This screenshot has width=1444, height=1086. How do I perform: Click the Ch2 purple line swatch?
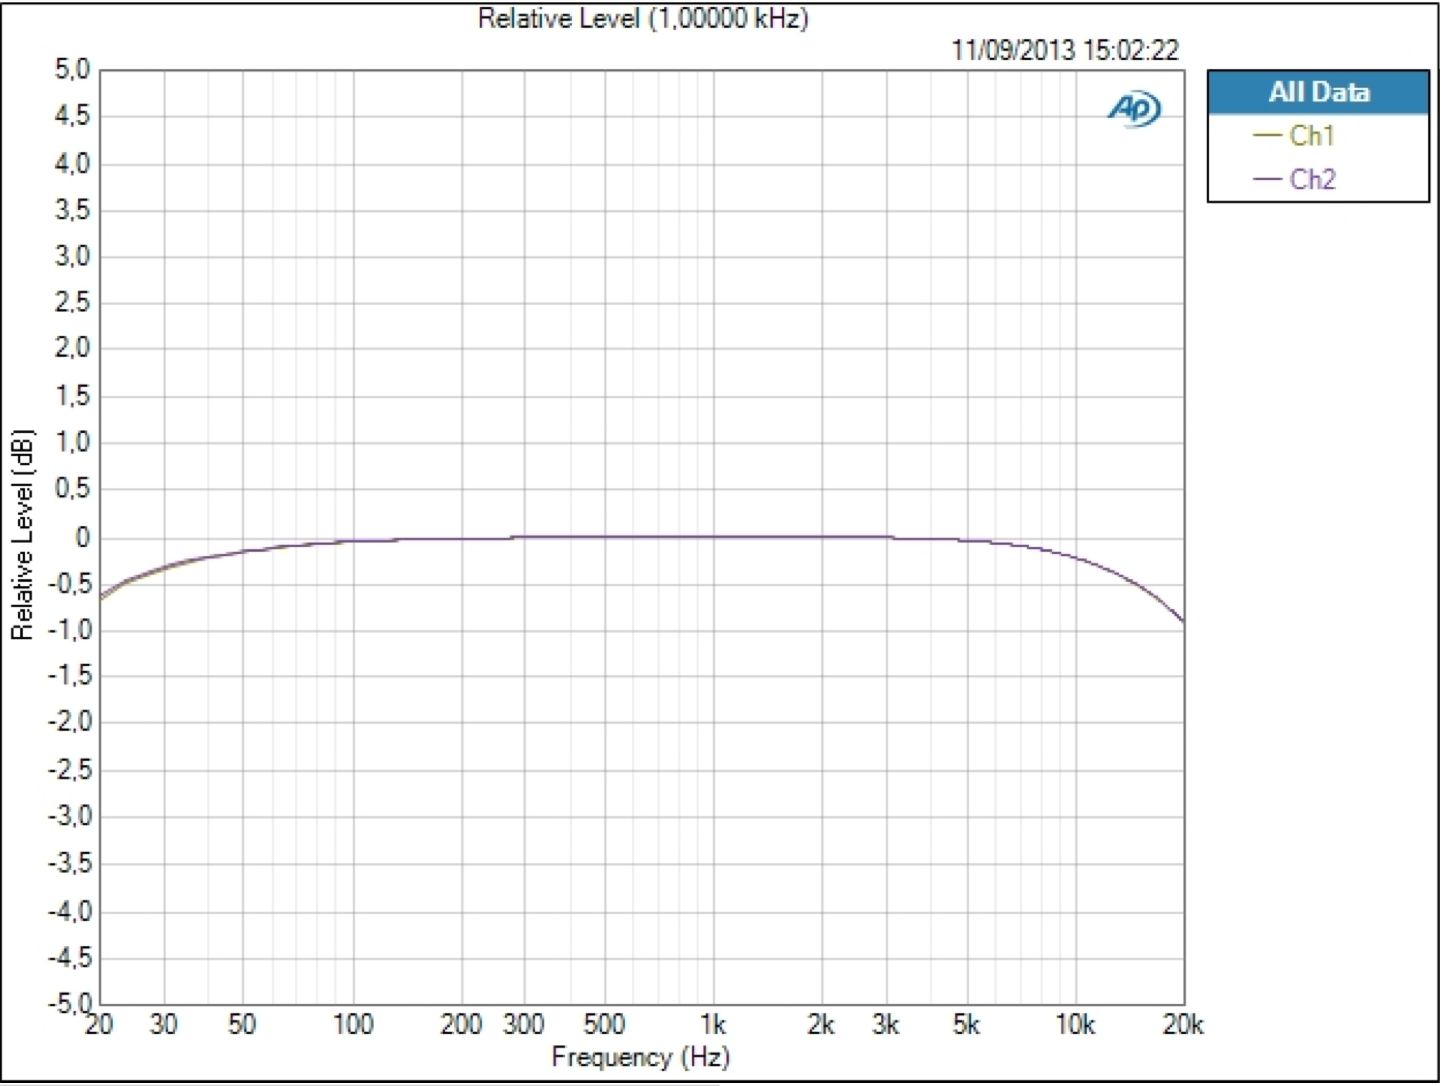(1267, 179)
